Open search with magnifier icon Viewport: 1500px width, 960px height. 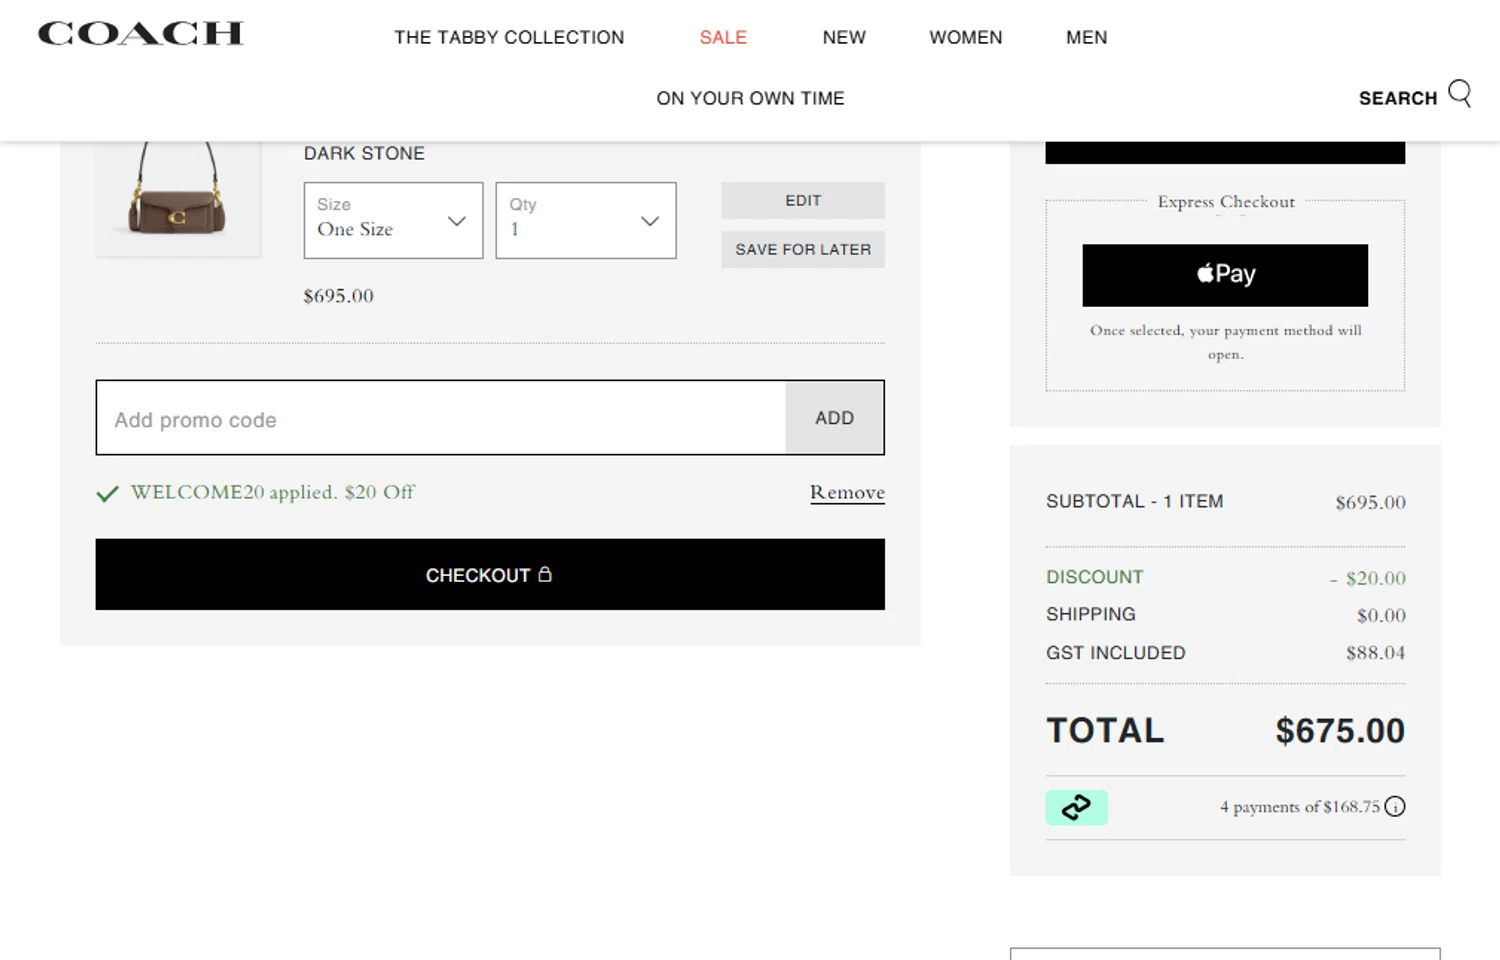coord(1459,94)
